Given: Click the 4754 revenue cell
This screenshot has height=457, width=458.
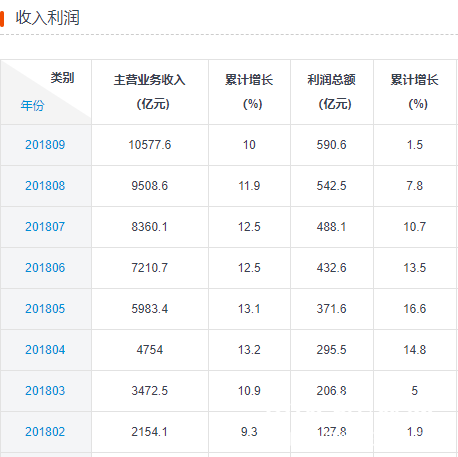Looking at the screenshot, I should point(150,350).
